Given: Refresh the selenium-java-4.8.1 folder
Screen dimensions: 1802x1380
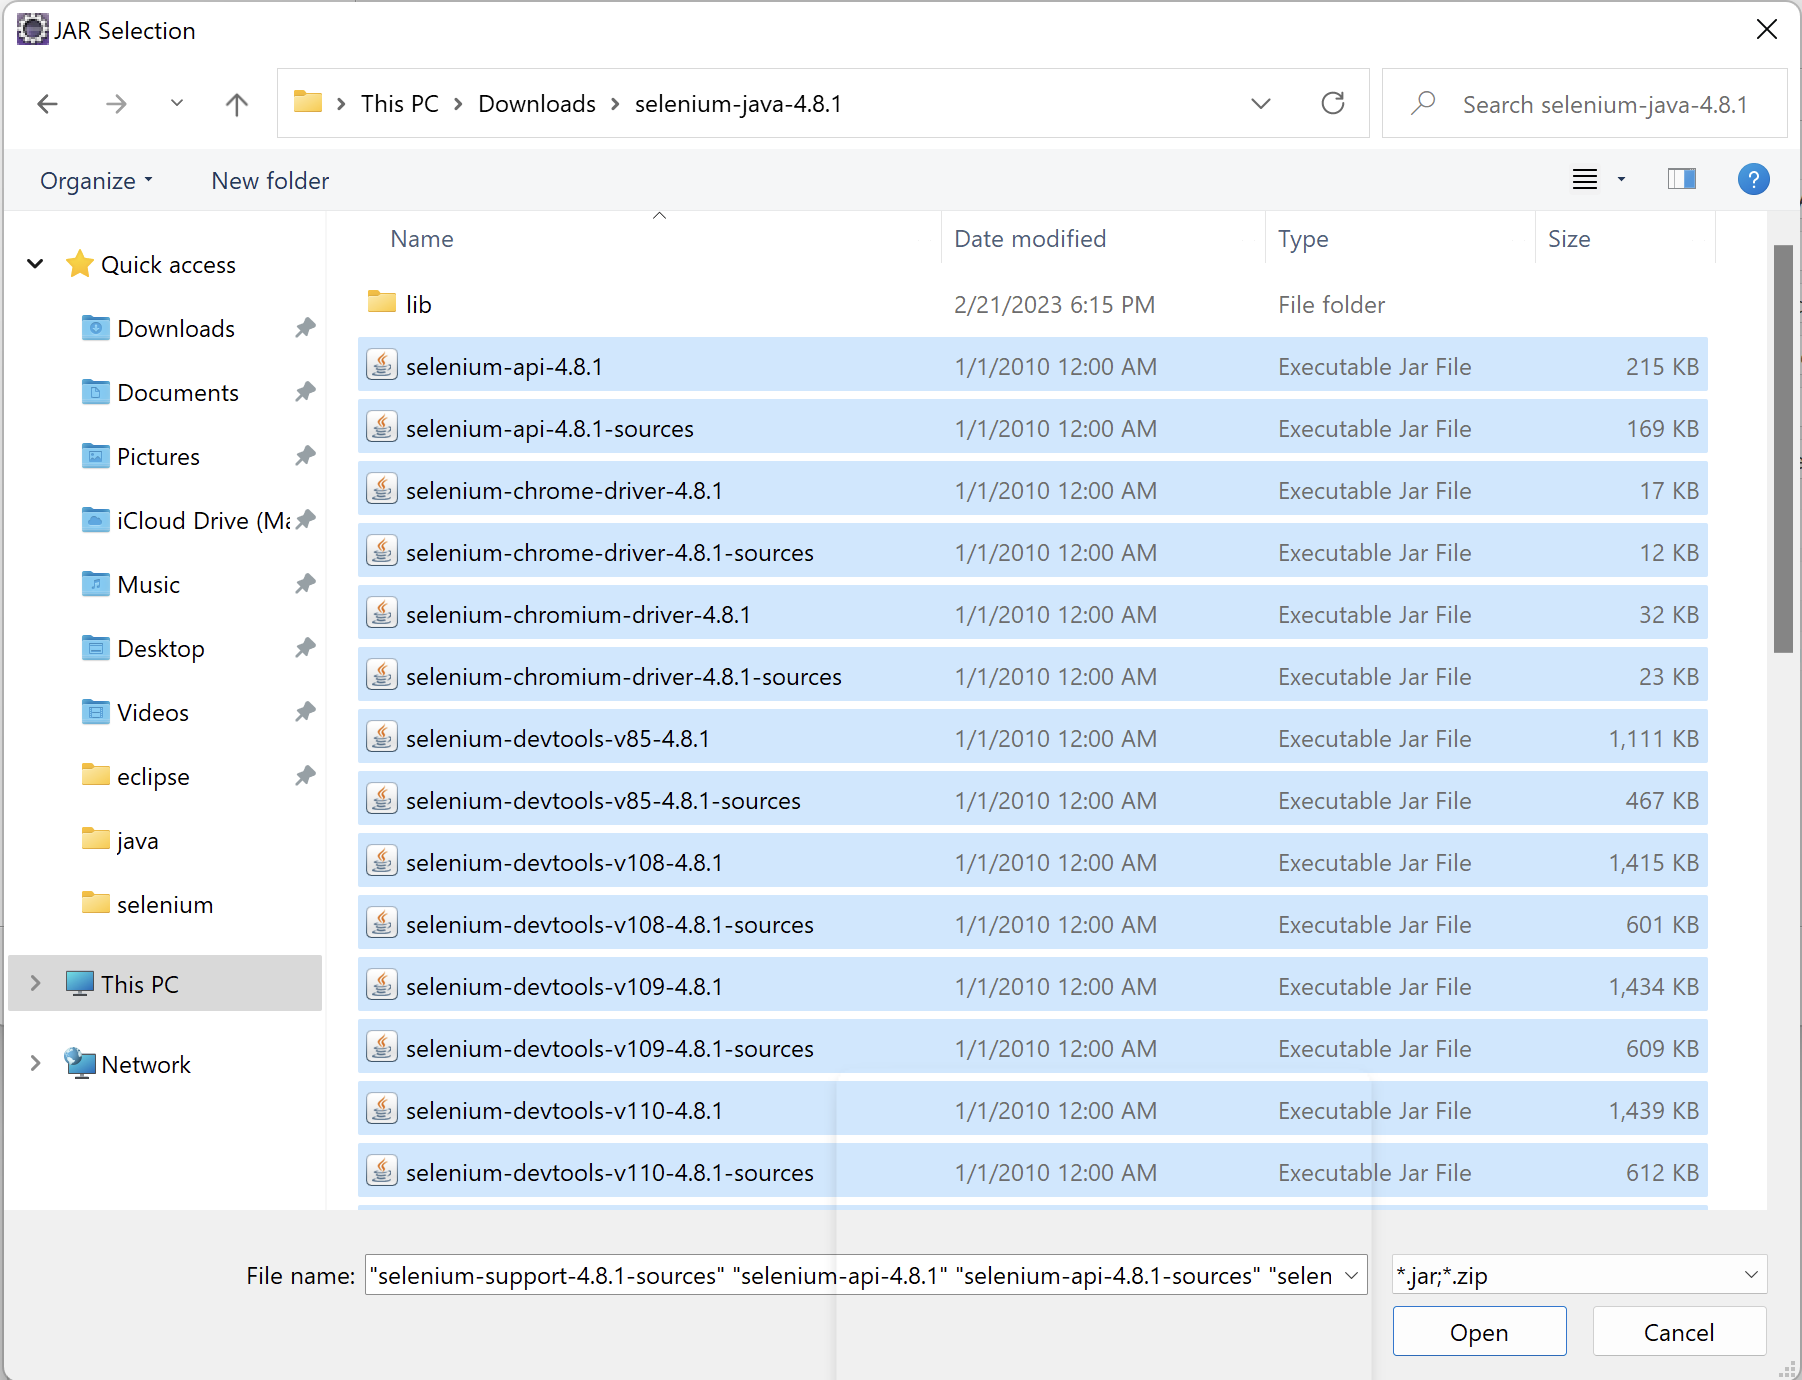Looking at the screenshot, I should [x=1333, y=103].
